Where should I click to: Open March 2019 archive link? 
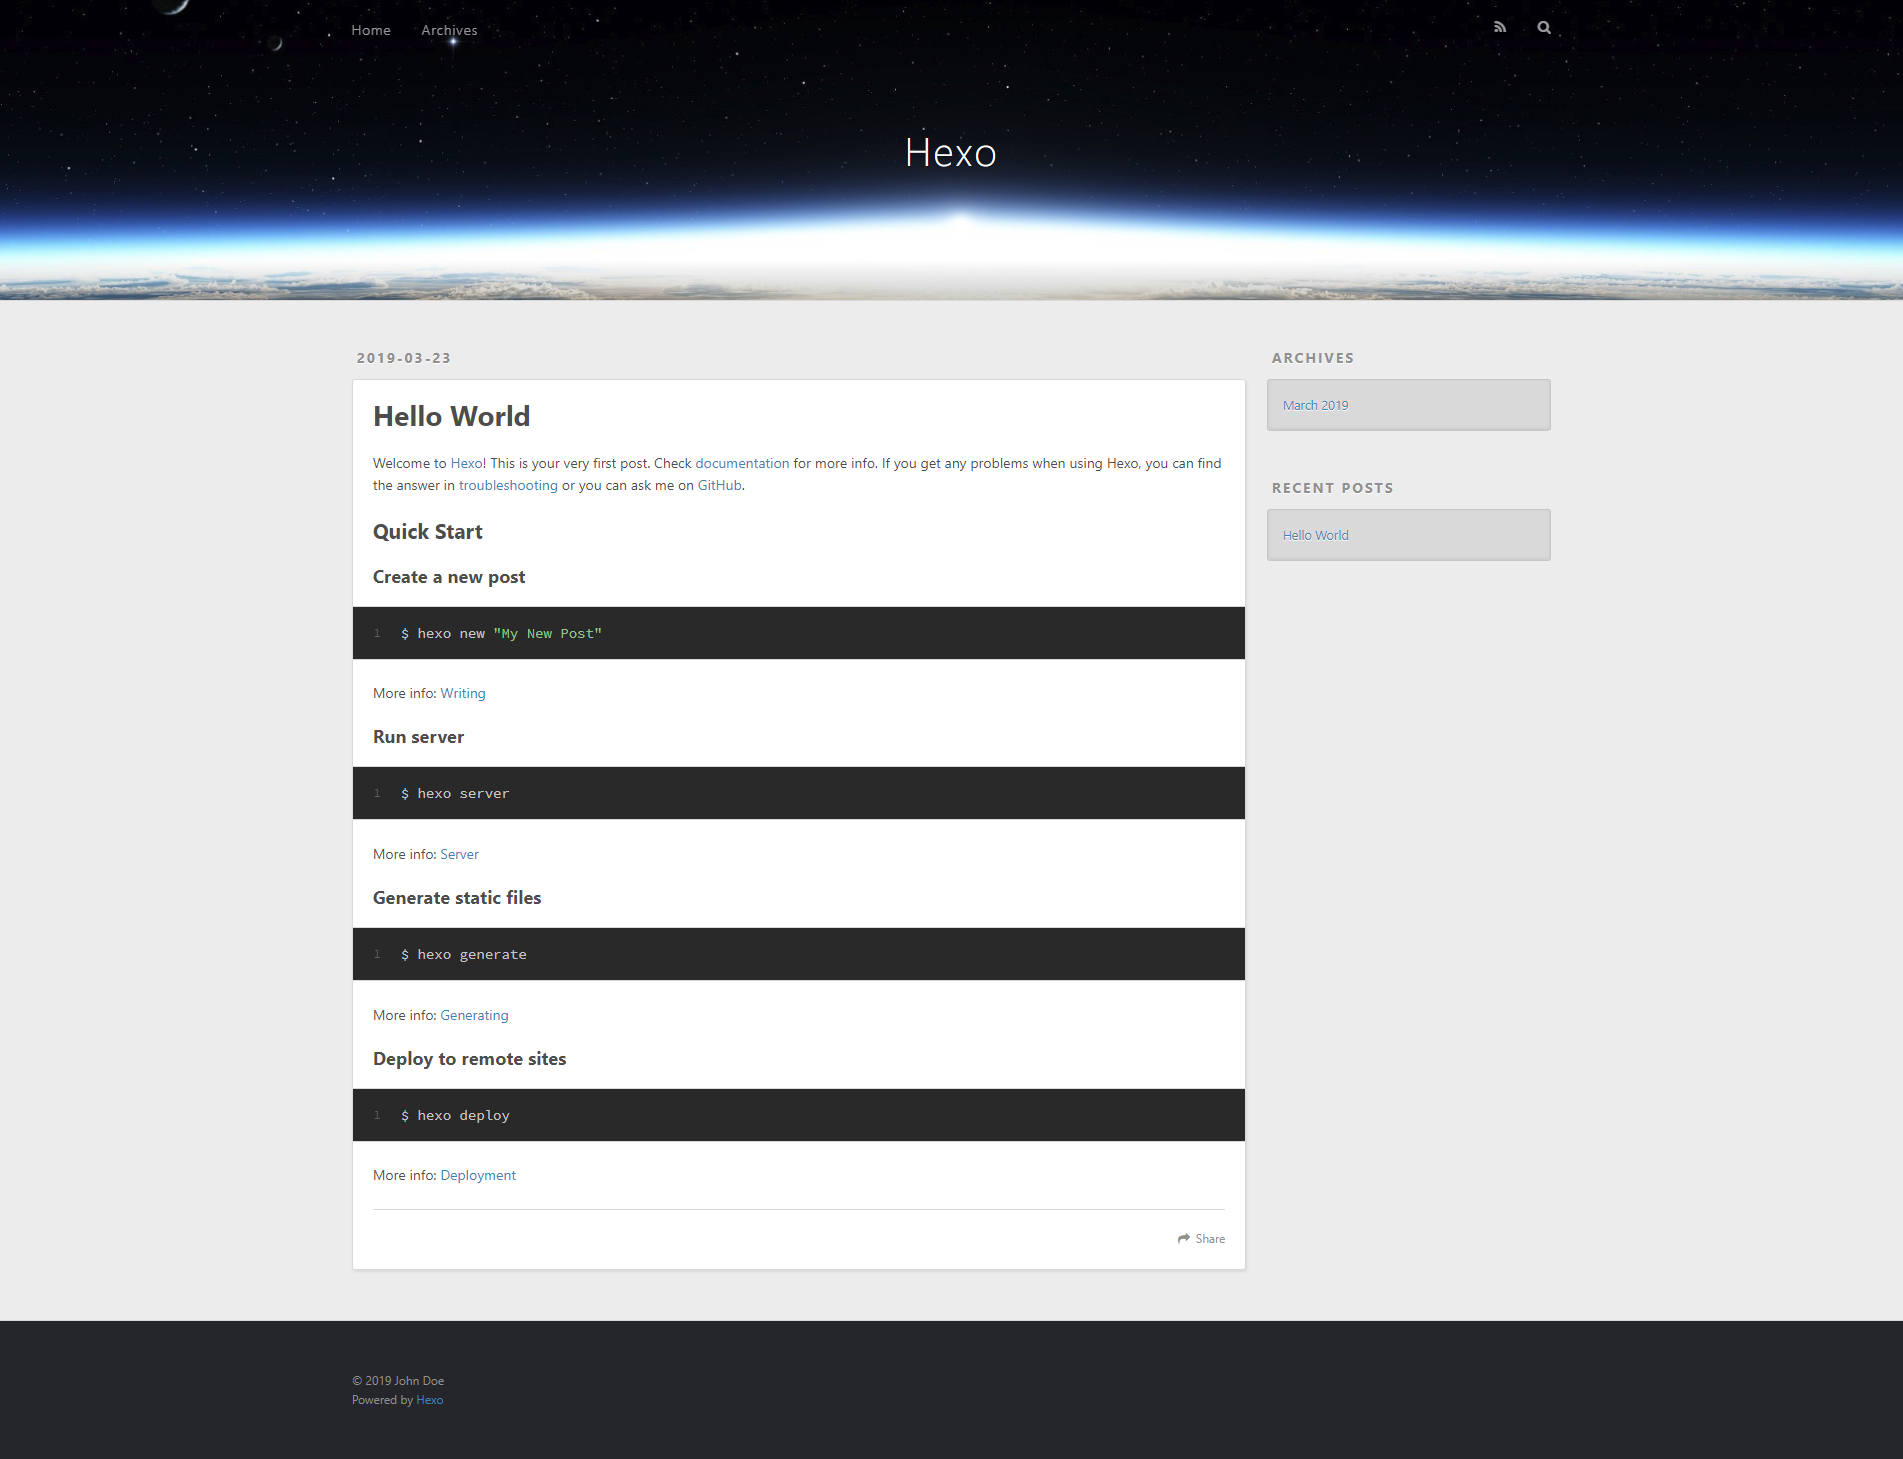point(1316,405)
